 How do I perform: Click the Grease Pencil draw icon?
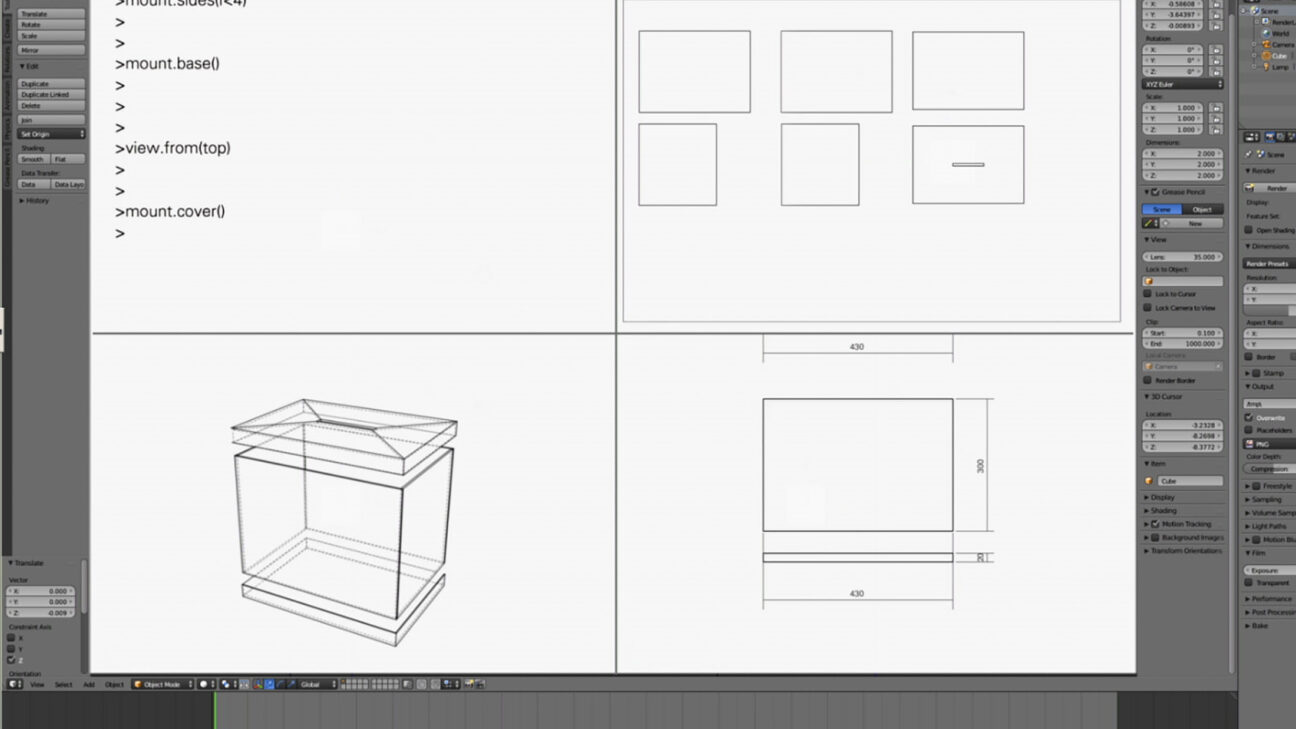coord(1150,223)
